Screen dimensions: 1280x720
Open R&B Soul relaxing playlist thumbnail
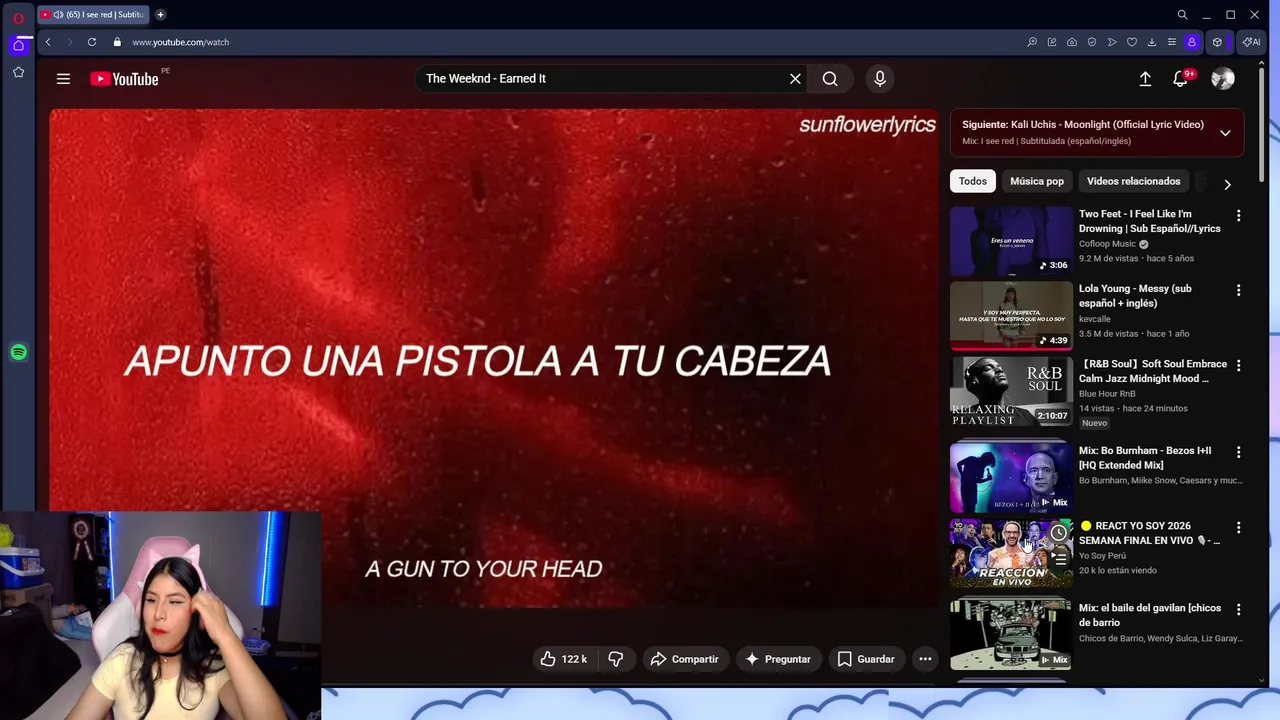(x=1011, y=392)
